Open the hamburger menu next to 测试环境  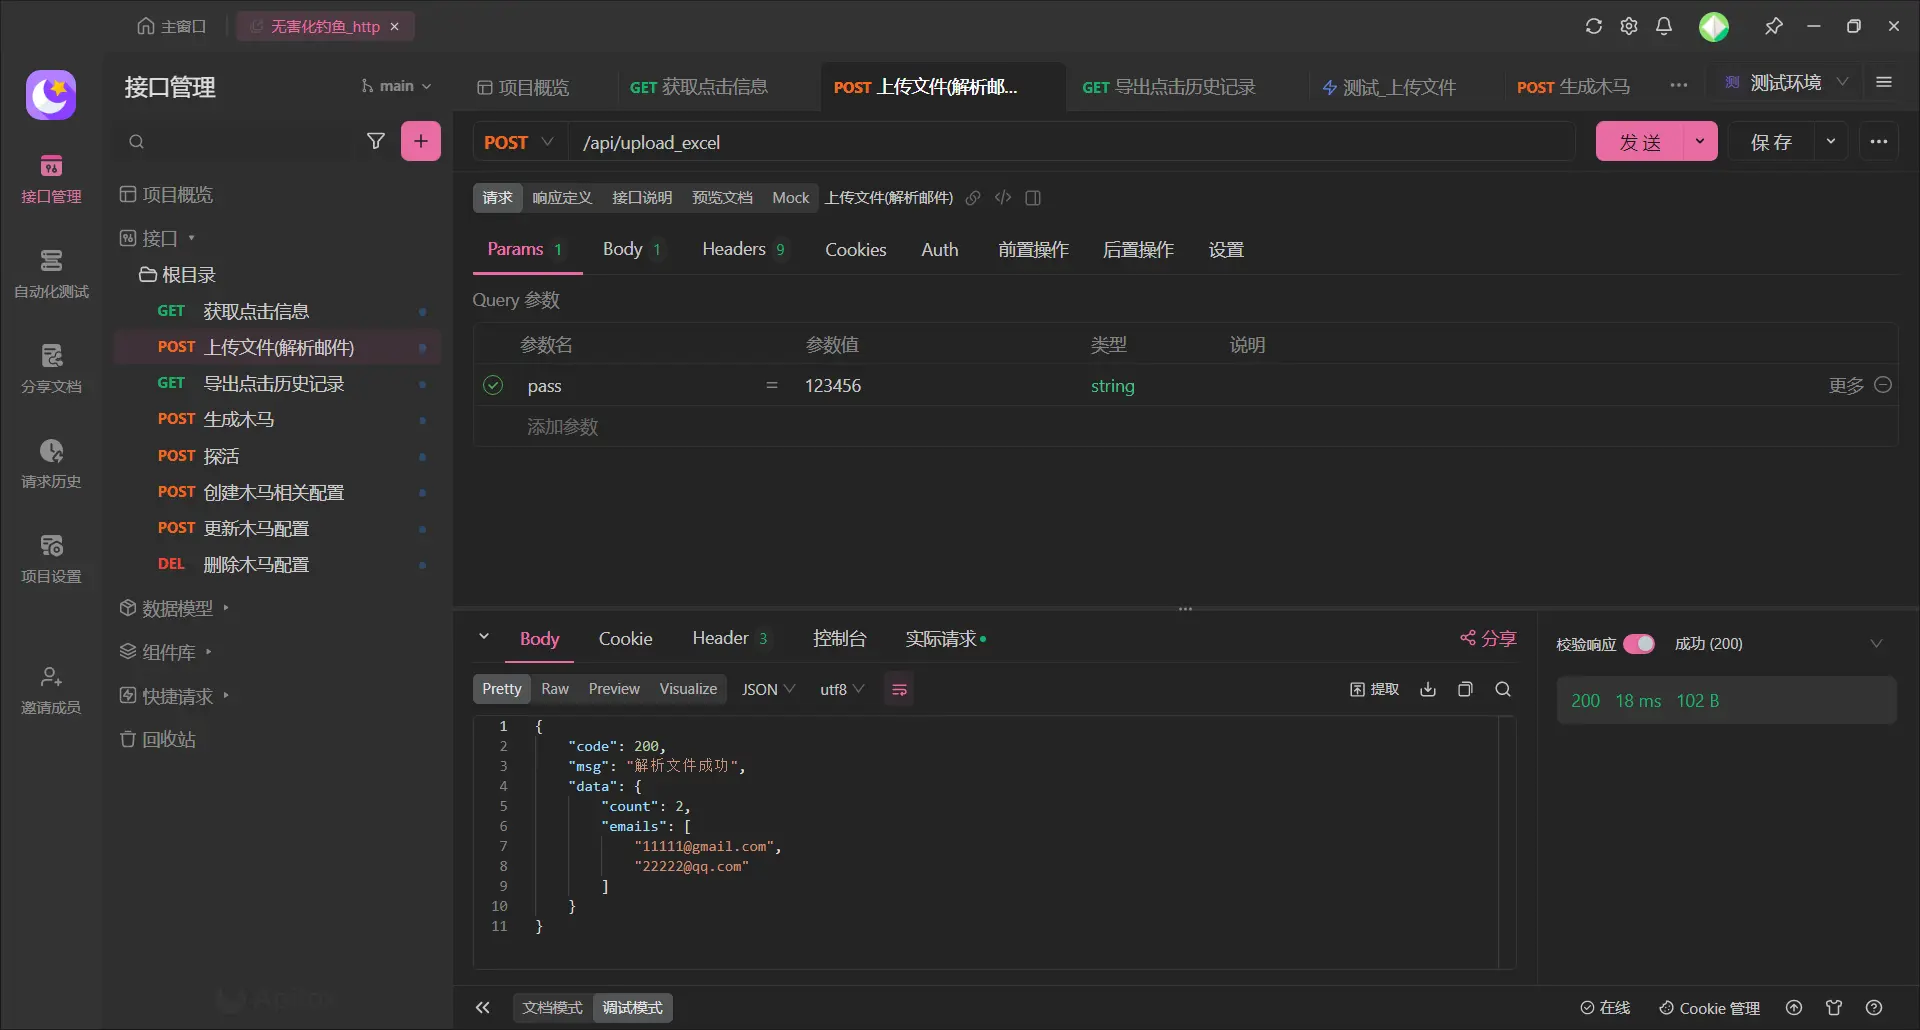coord(1884,82)
